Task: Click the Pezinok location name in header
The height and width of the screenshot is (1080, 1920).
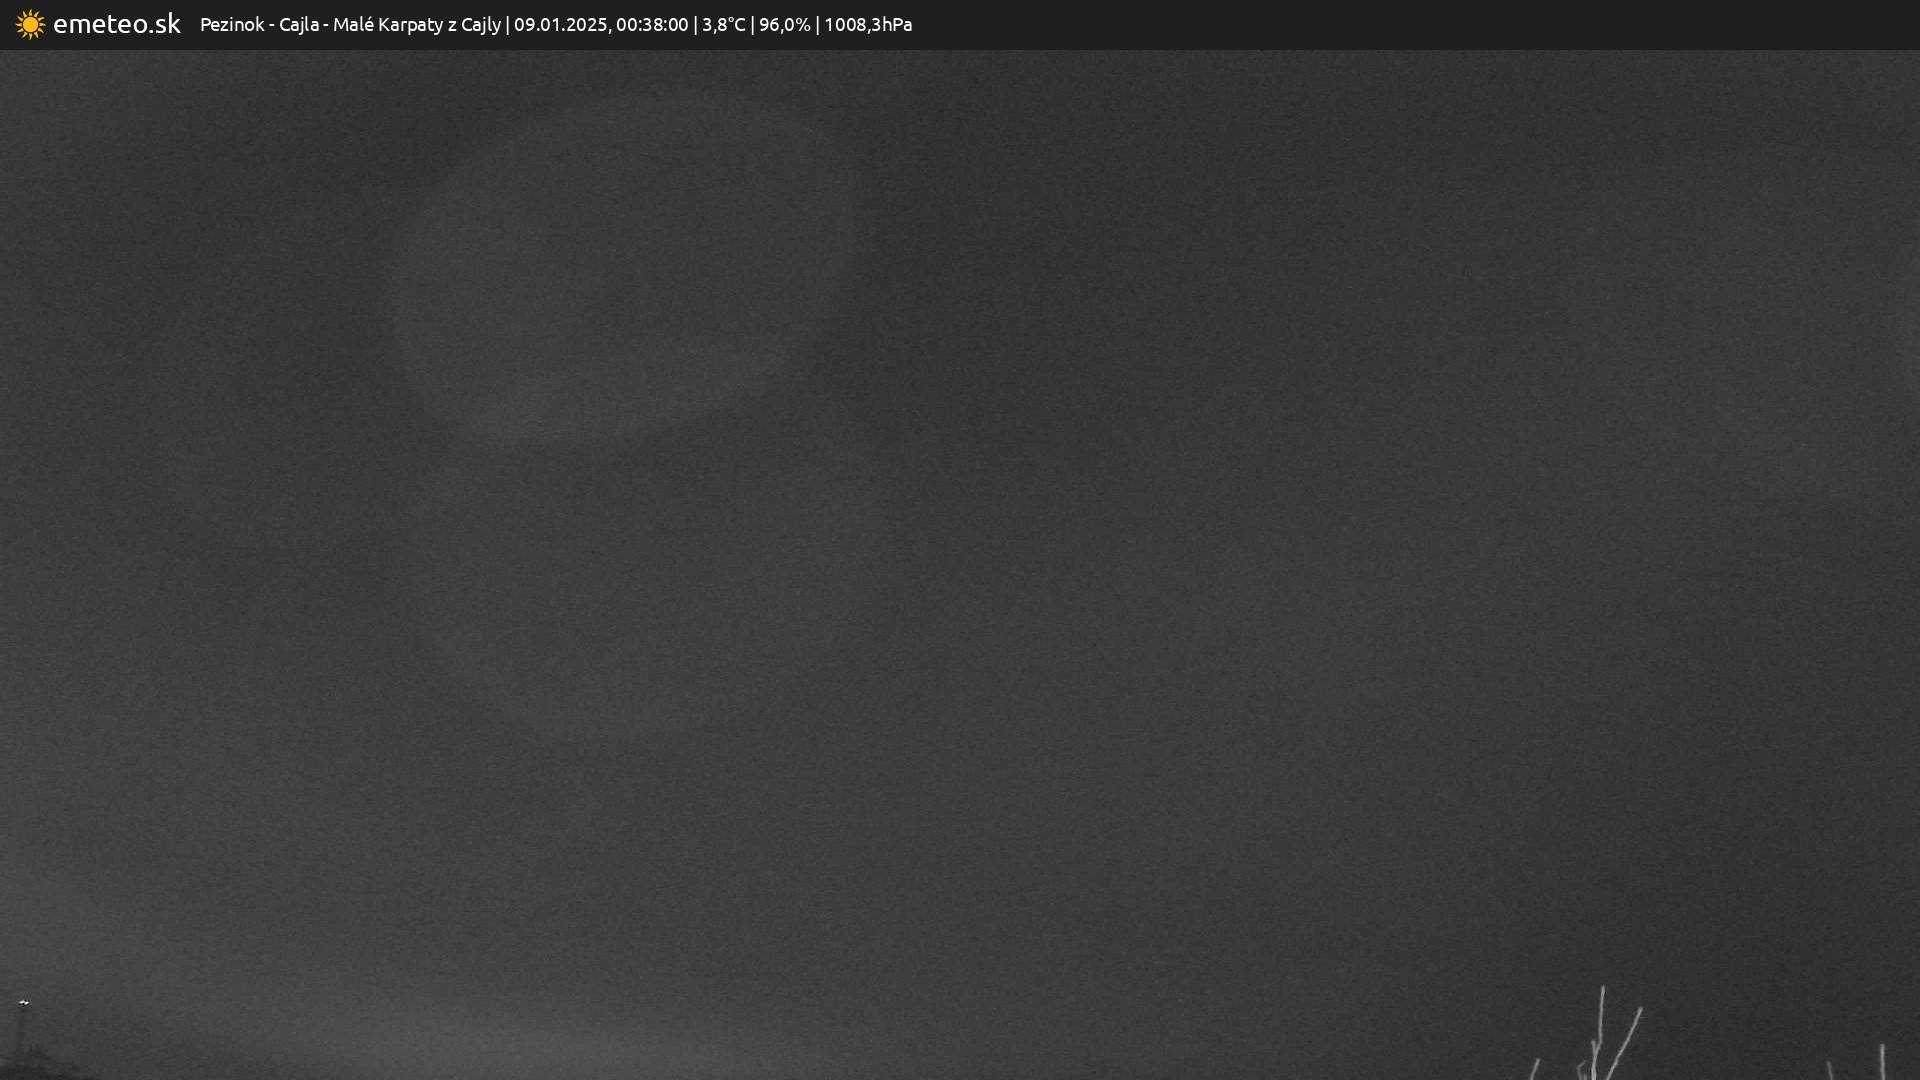Action: click(x=232, y=24)
